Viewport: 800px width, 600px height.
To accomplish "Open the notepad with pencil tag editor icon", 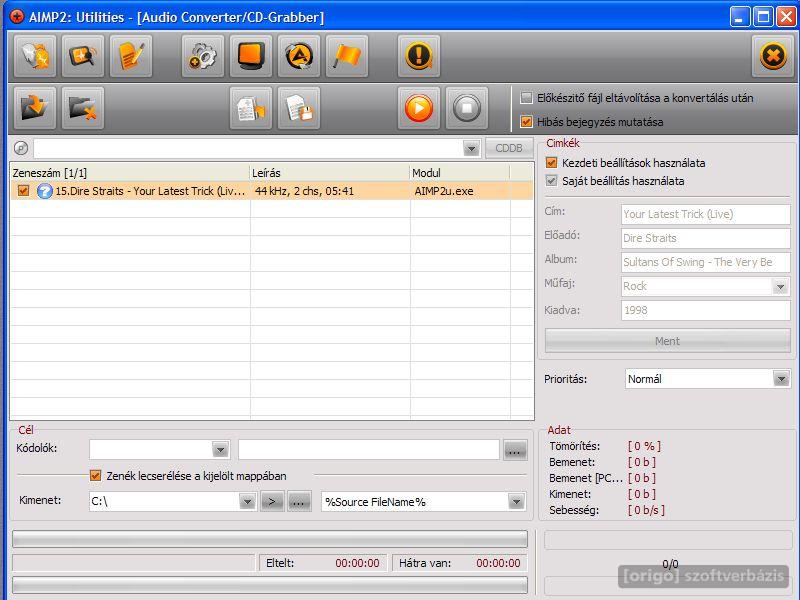I will point(131,56).
